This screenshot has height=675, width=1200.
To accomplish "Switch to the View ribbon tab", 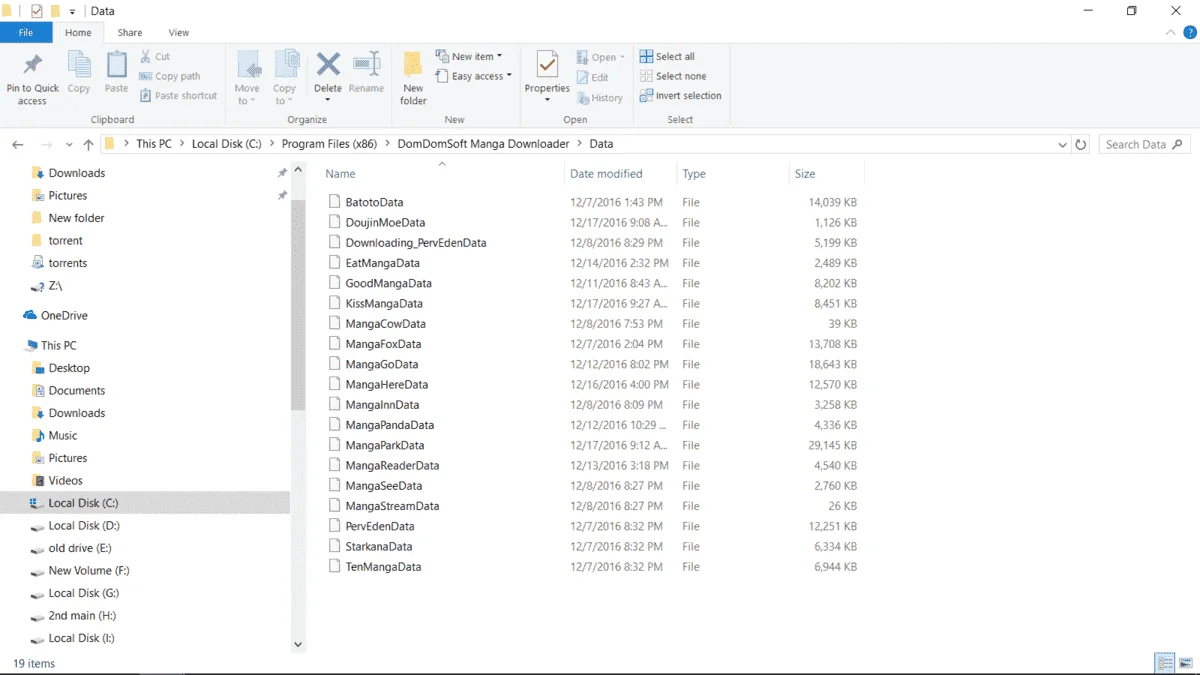I will tap(179, 33).
